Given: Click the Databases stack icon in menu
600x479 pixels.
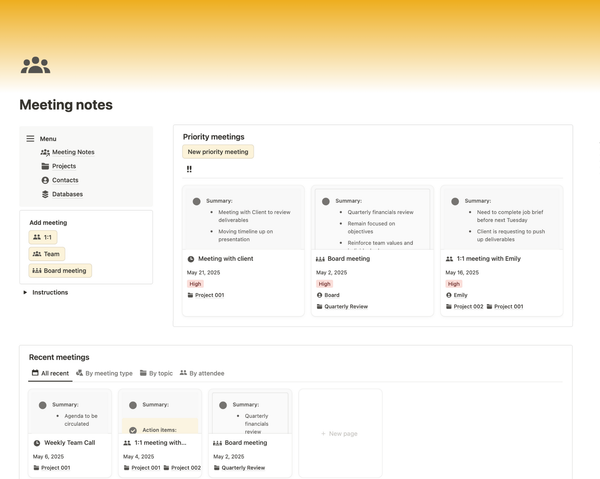Looking at the screenshot, I should click(45, 194).
